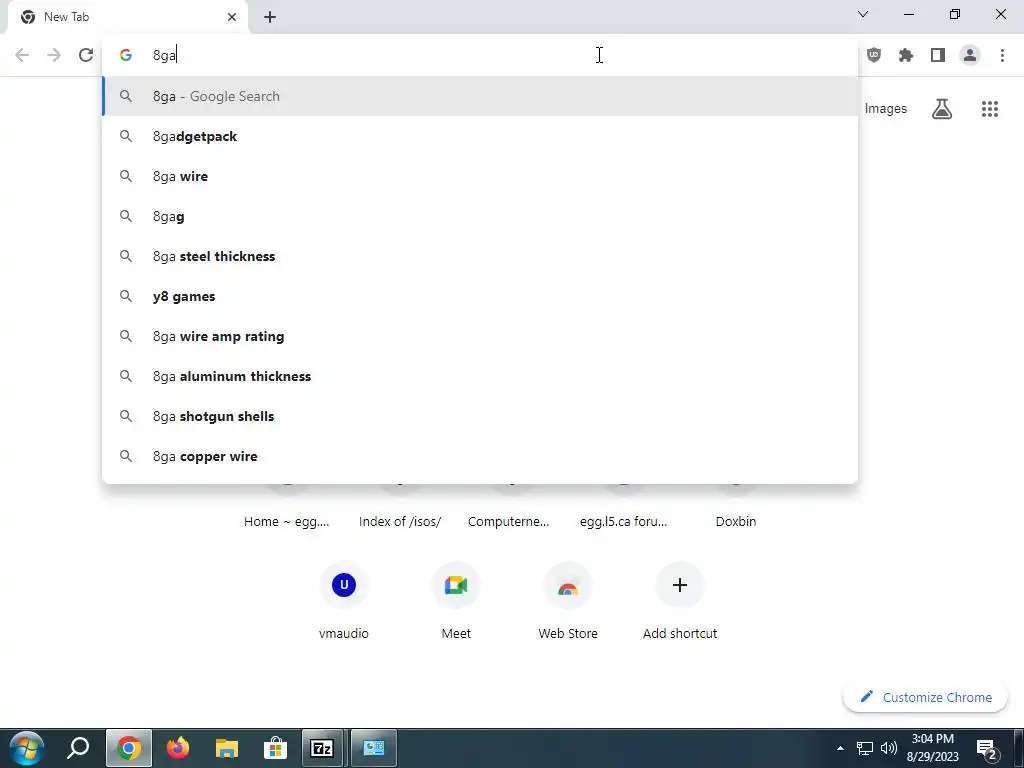1024x768 pixels.
Task: Open the Search Labs flask icon
Action: pos(942,108)
